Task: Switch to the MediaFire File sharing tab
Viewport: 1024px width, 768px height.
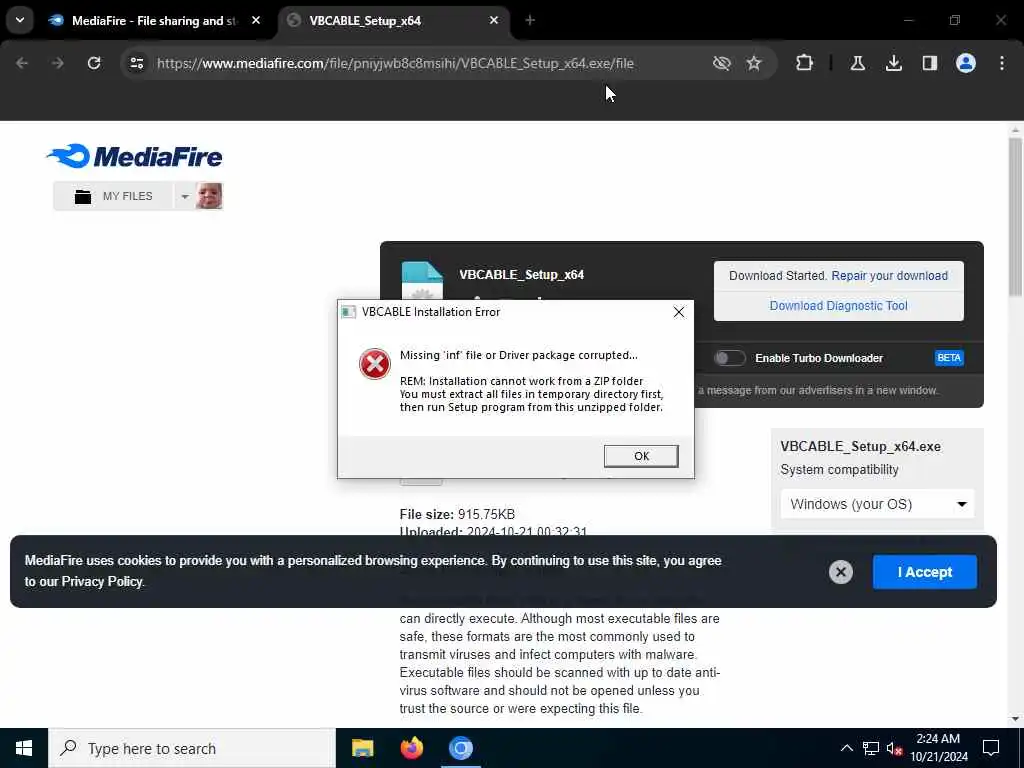Action: click(x=154, y=21)
